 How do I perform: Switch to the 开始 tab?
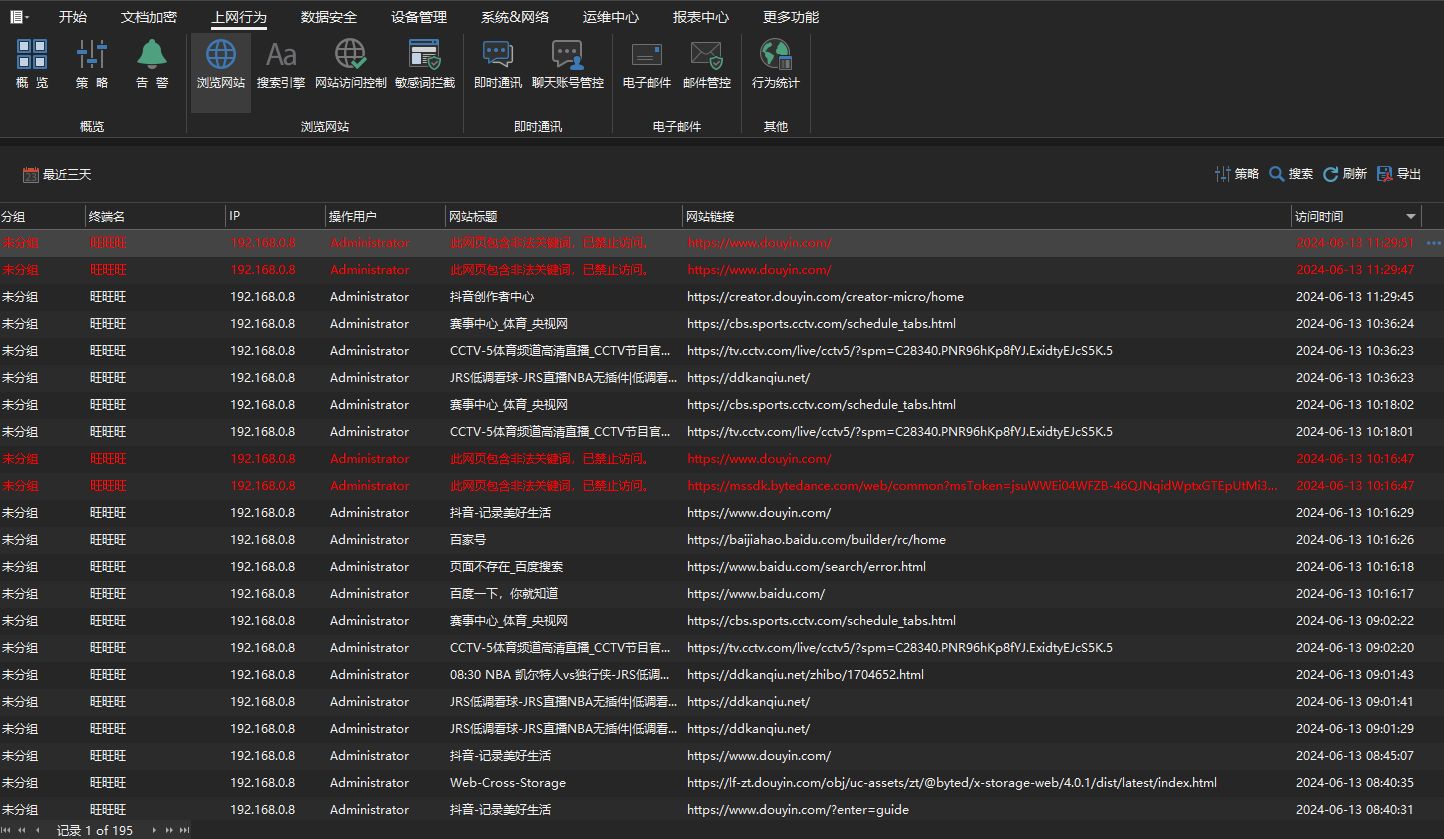click(73, 17)
